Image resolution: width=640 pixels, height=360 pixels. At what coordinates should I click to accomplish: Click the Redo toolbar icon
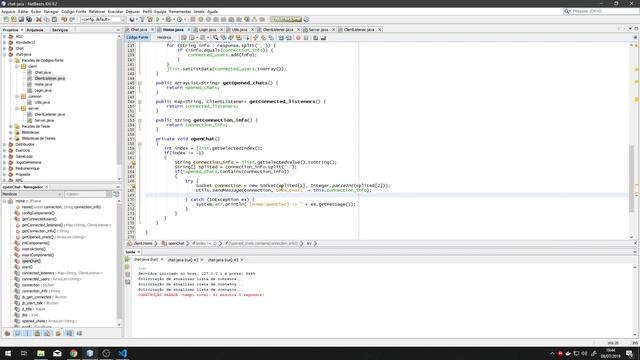tap(72, 20)
